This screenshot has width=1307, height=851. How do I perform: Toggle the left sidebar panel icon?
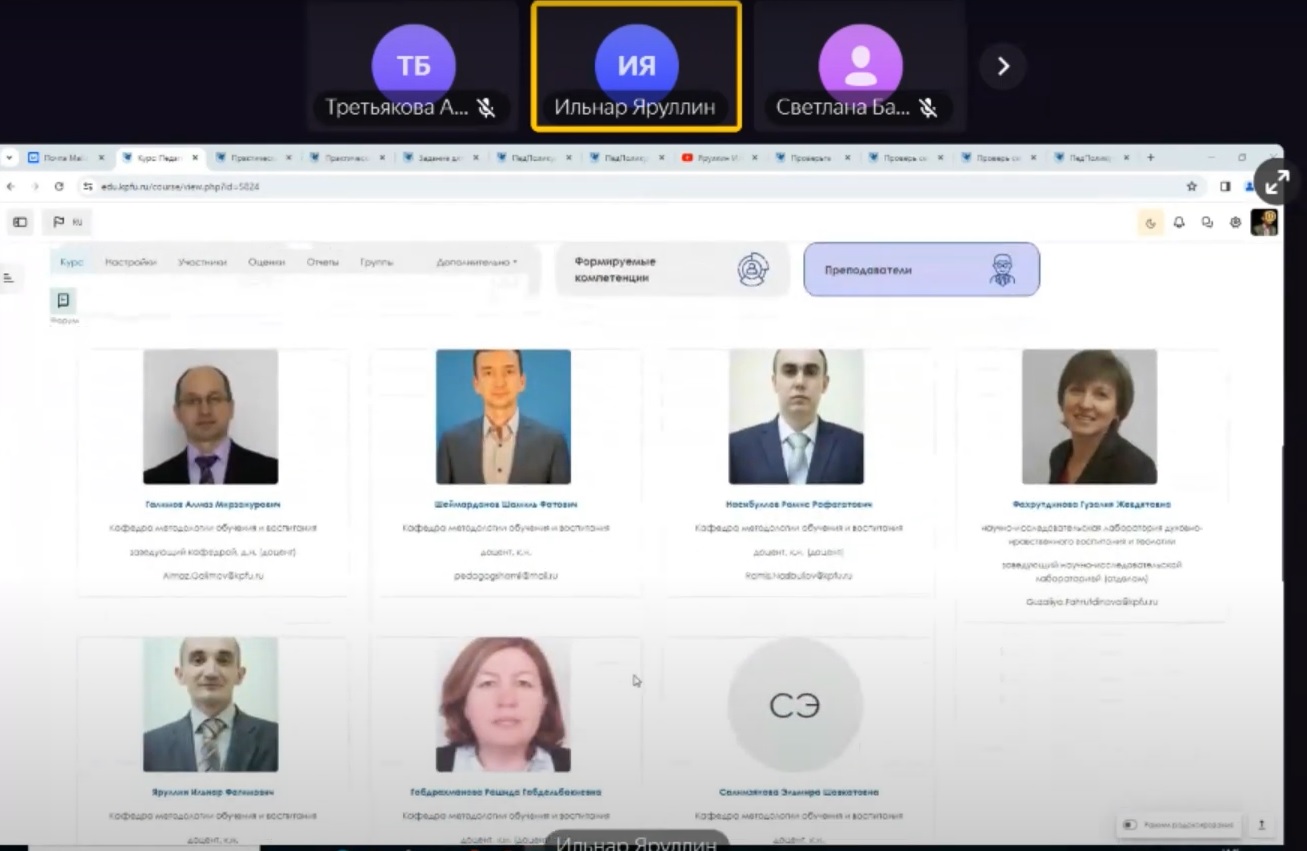click(20, 222)
